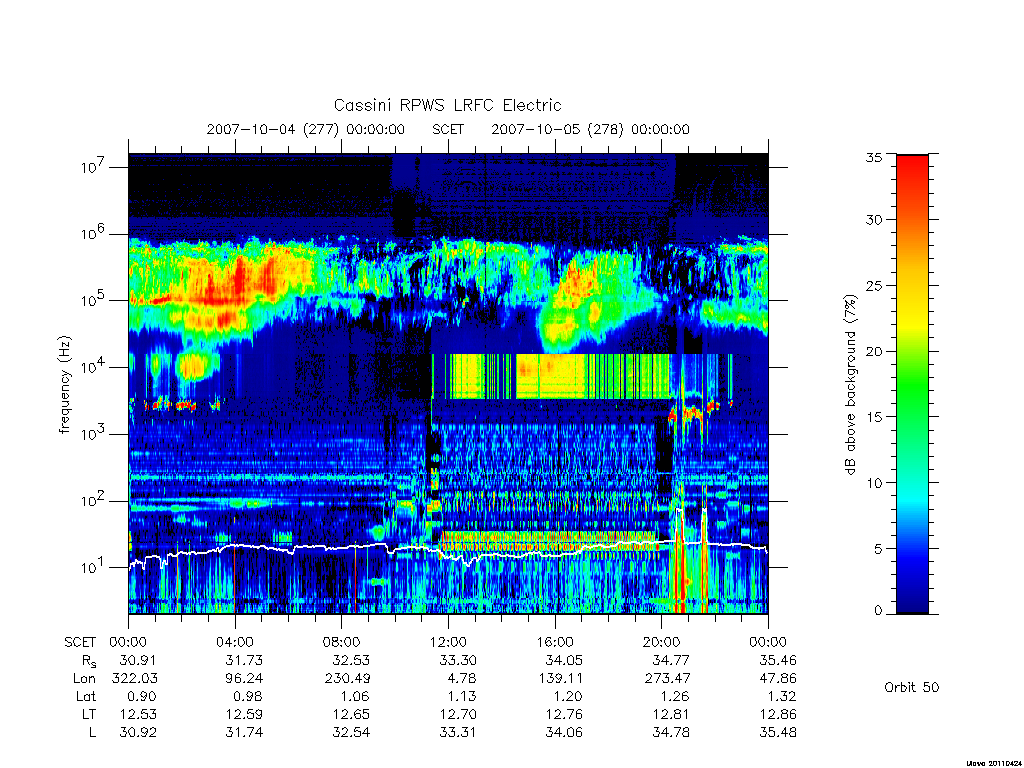Click the Rs value '33.30'

point(458,660)
